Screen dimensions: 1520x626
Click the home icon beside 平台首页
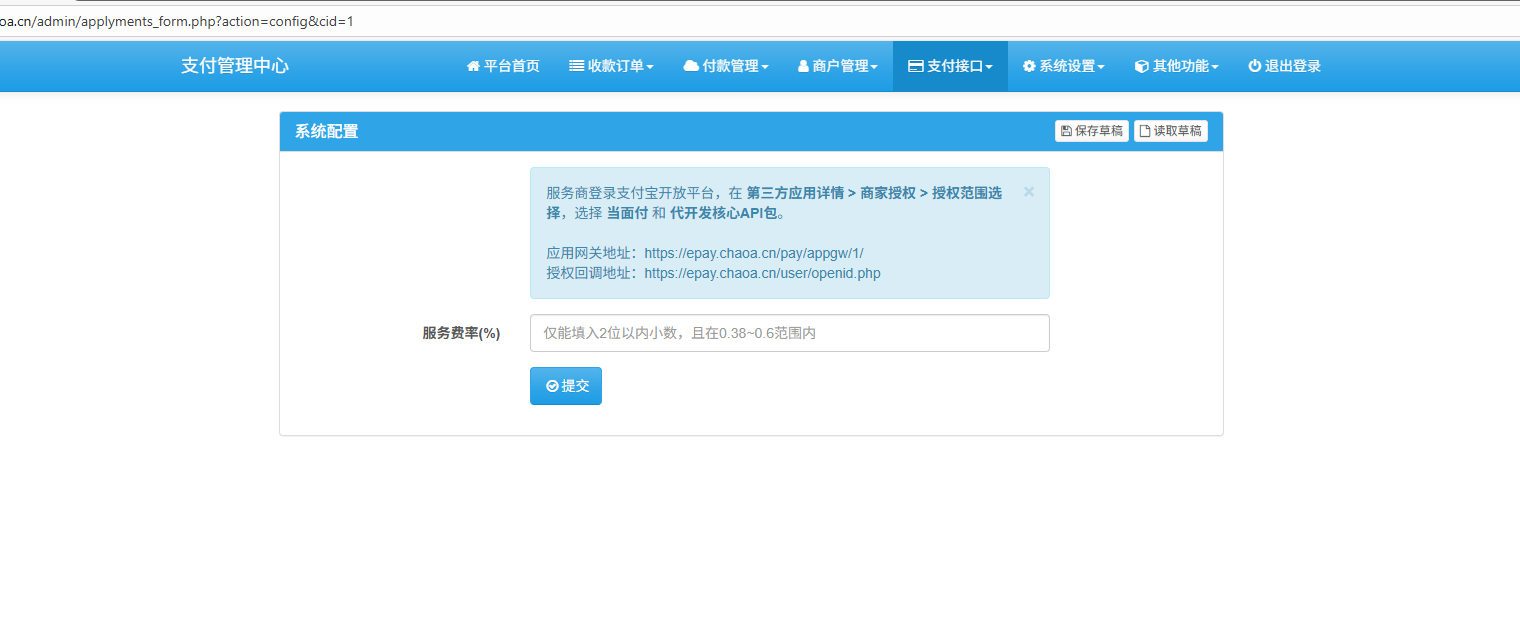click(x=474, y=66)
